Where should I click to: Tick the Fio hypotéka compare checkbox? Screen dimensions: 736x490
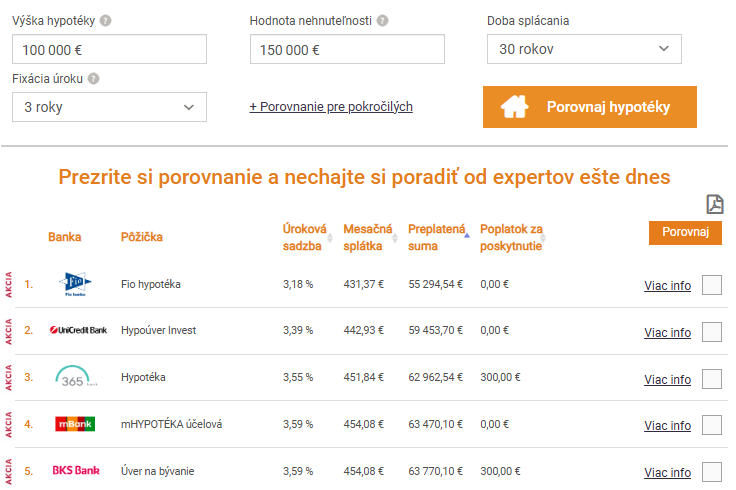click(x=712, y=285)
